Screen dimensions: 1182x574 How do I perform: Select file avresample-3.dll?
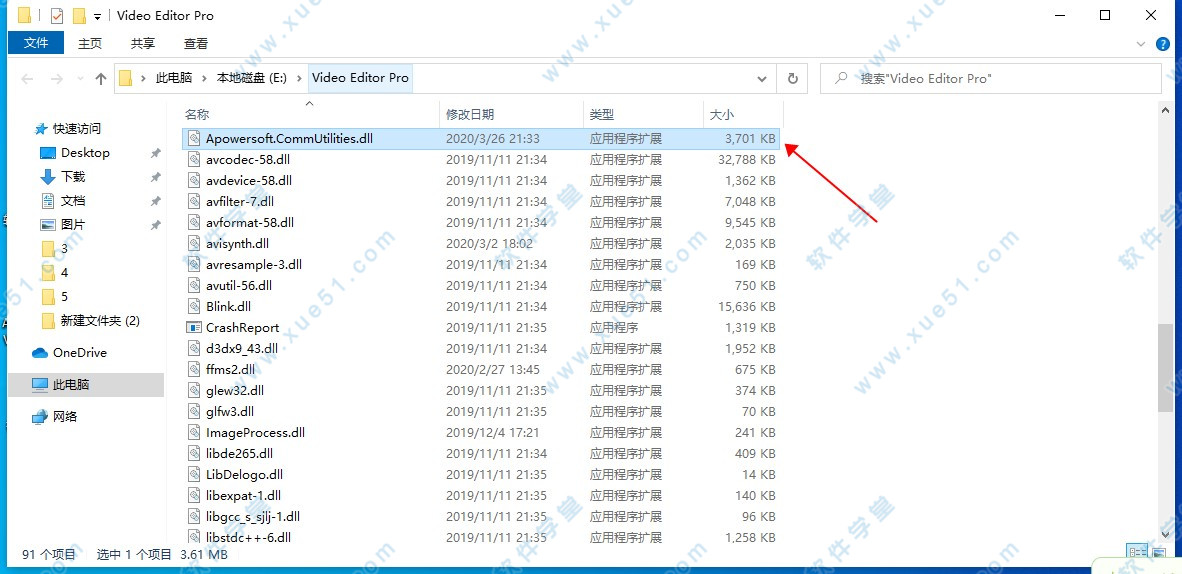pyautogui.click(x=482, y=265)
